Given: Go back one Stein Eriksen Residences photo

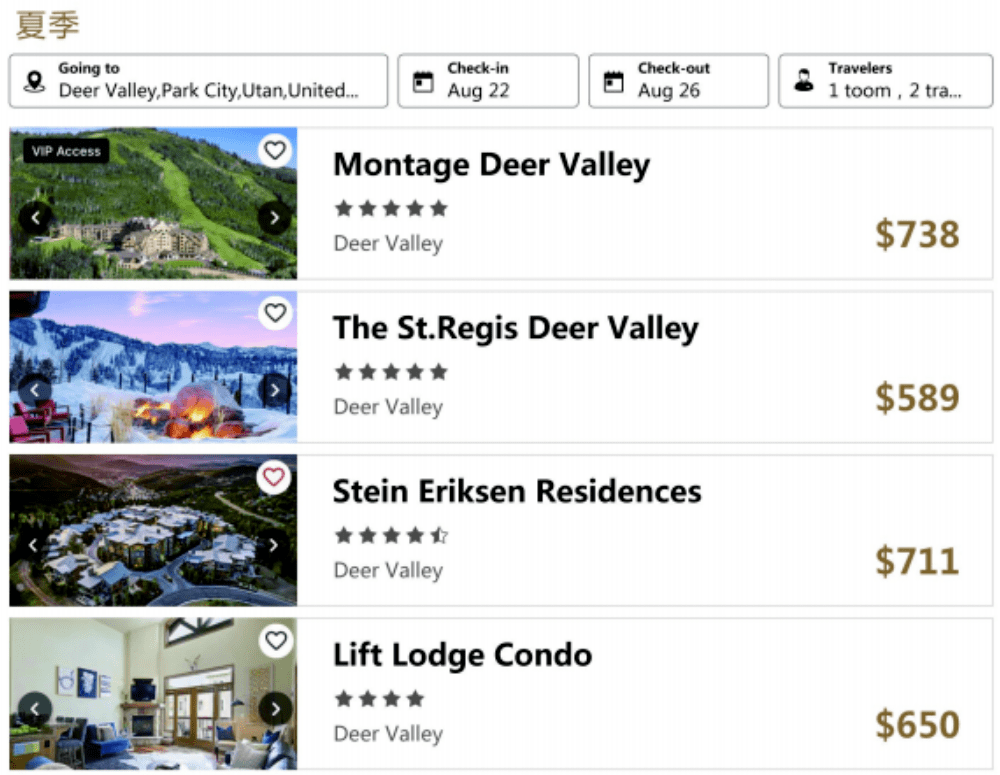Looking at the screenshot, I should pos(35,545).
